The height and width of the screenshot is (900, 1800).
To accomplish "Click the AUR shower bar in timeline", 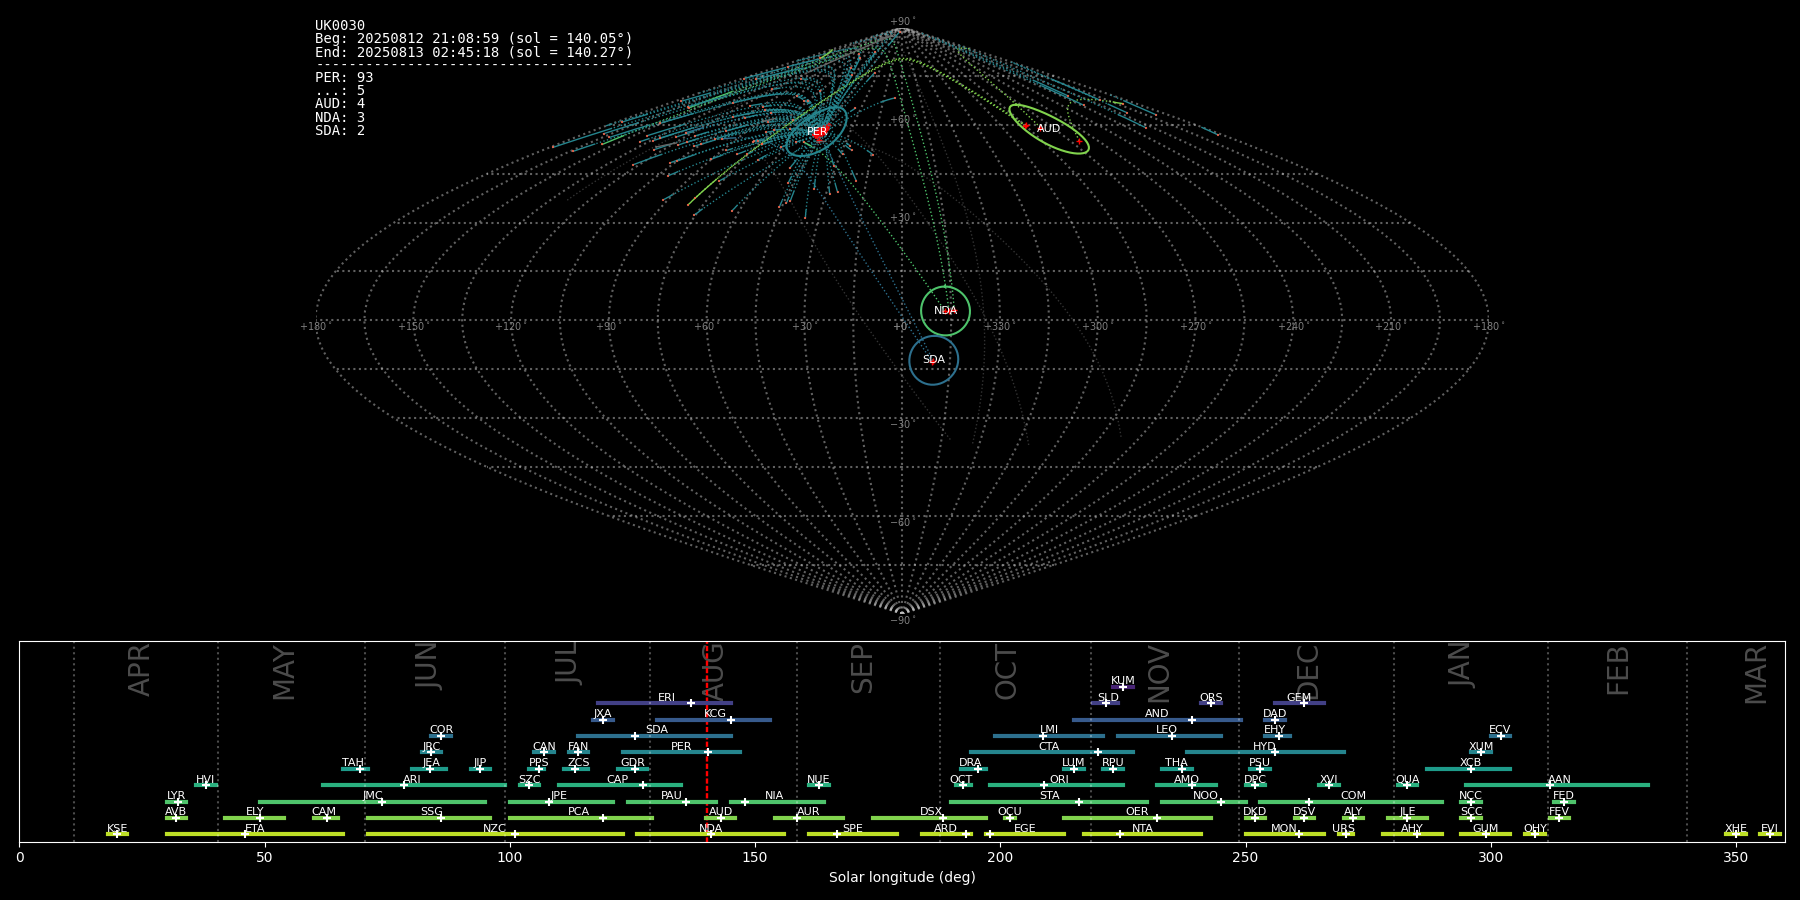I will [x=808, y=818].
